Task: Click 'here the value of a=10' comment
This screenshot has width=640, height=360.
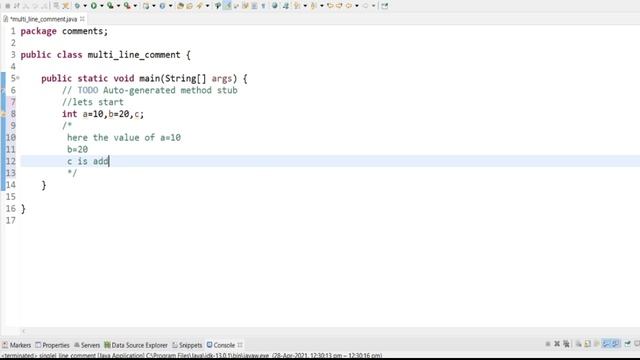Action: point(124,138)
